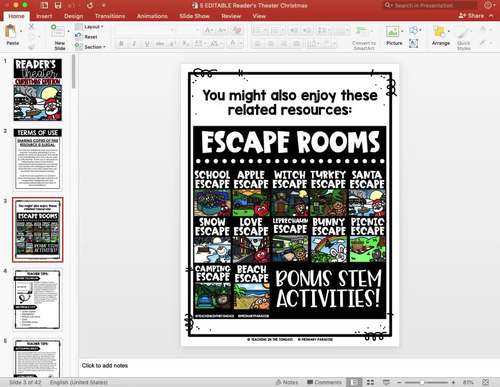The image size is (500, 387).
Task: Click the Redo/Repeat icon in title bar
Action: coord(90,5)
